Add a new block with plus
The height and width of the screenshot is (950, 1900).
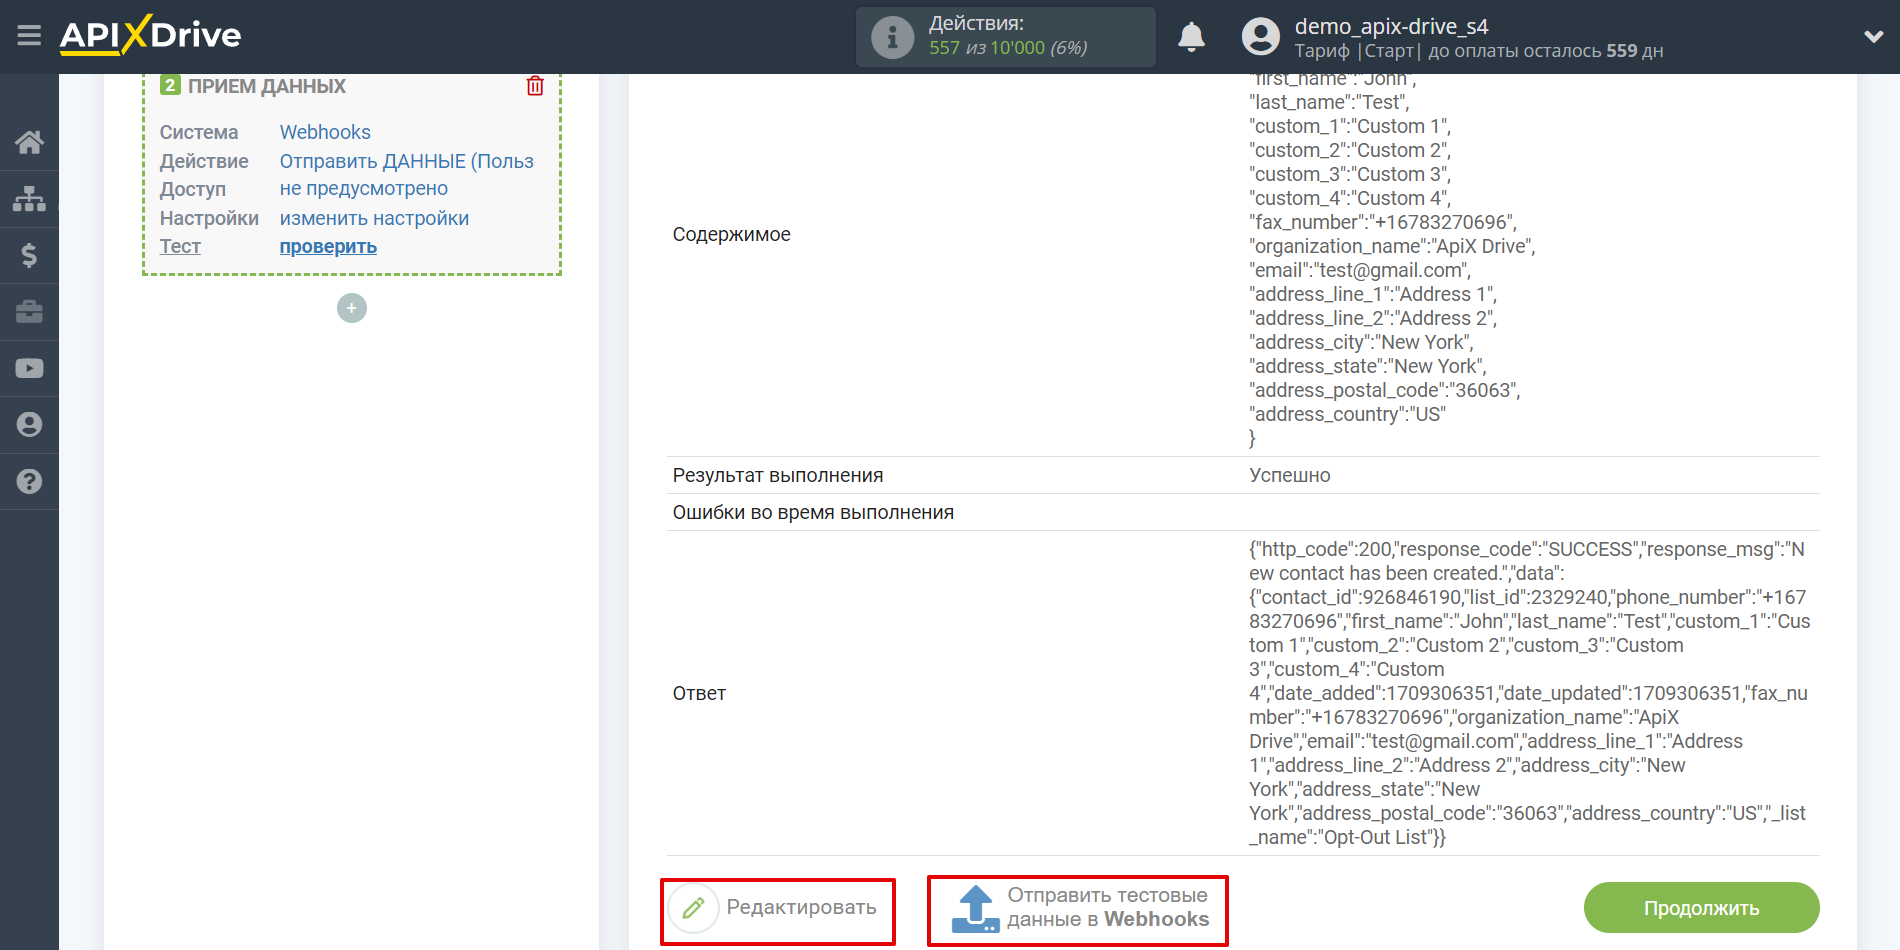point(352,308)
